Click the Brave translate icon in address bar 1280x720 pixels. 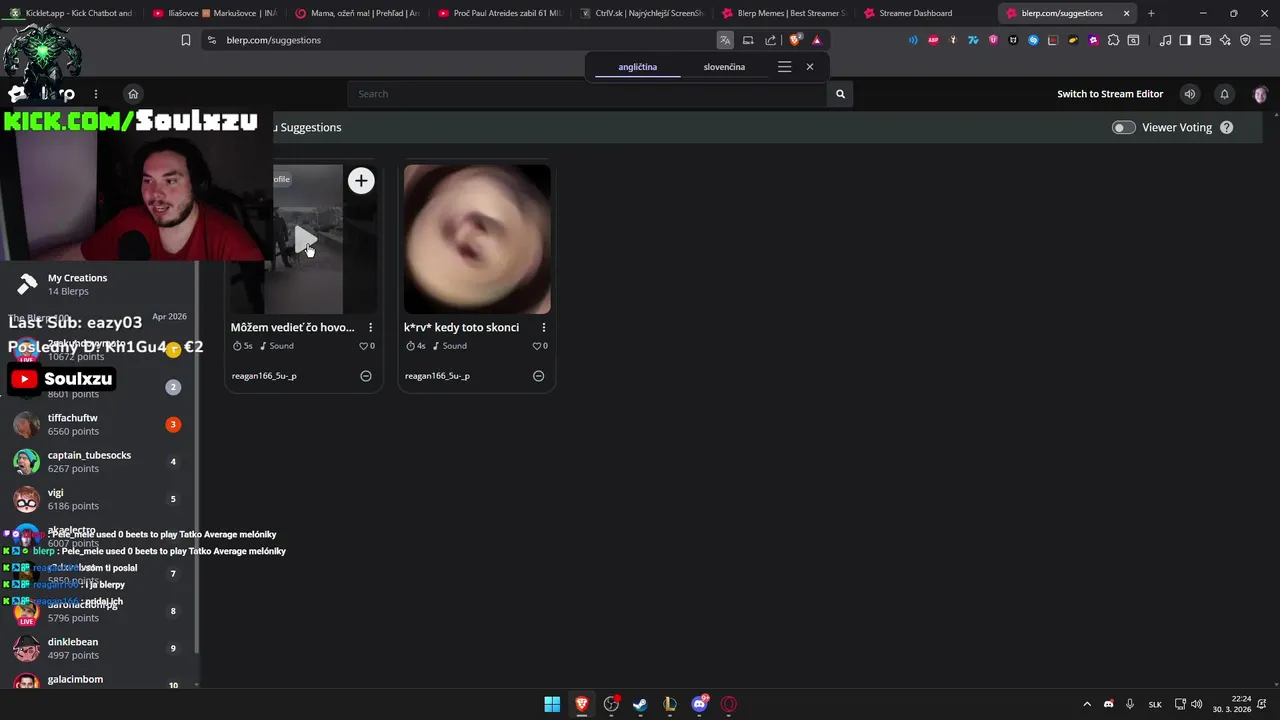725,40
